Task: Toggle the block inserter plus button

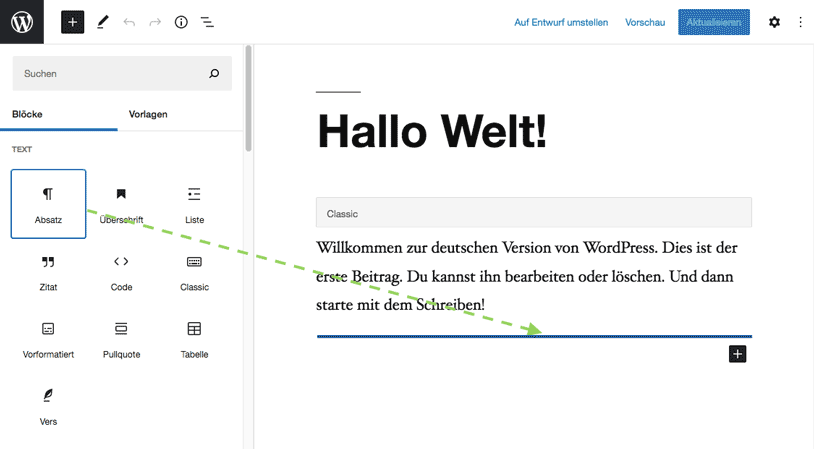Action: pyautogui.click(x=73, y=22)
